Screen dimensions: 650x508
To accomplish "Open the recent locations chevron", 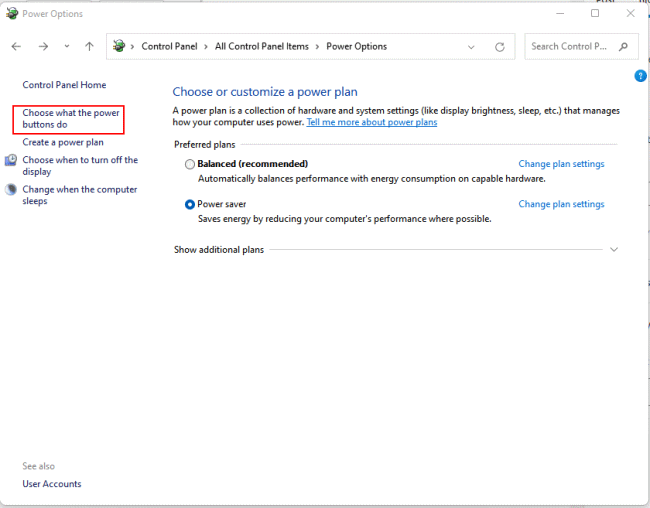I will [67, 46].
